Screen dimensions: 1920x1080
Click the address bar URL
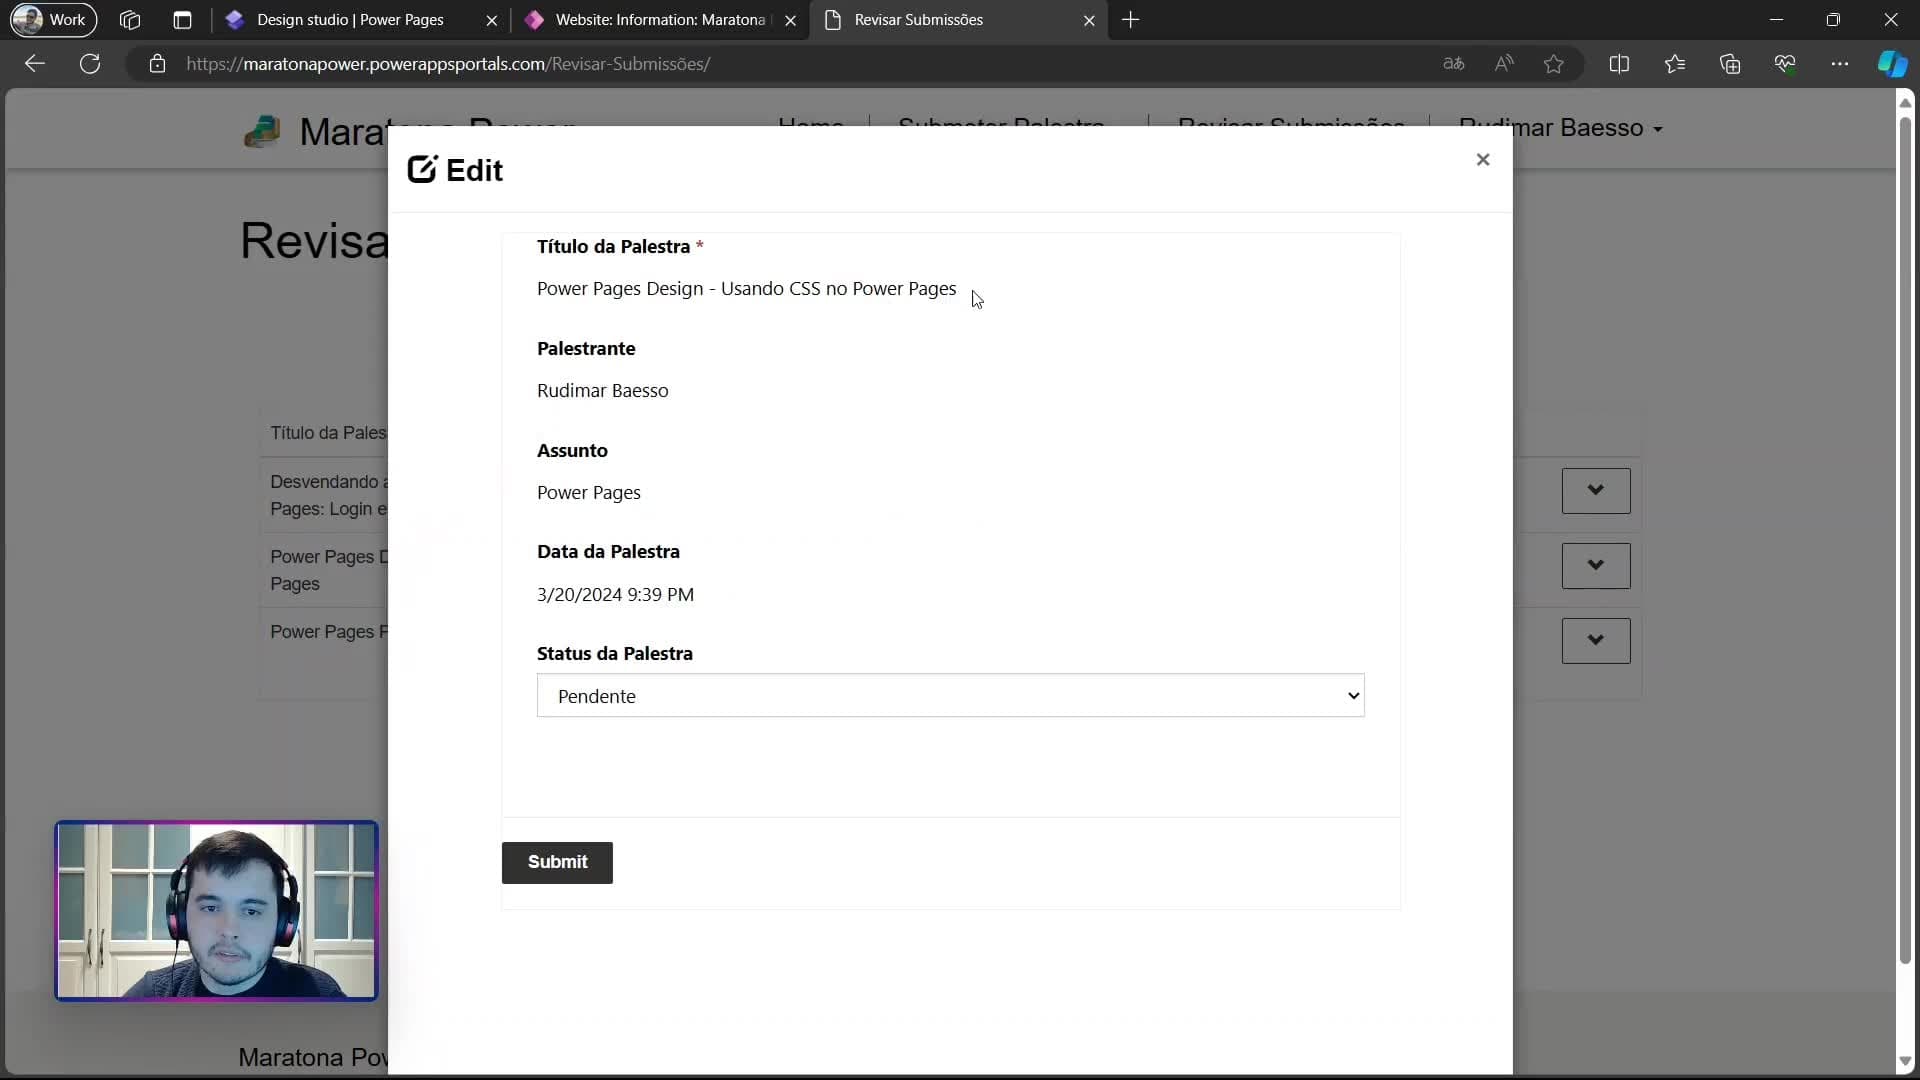coord(448,64)
